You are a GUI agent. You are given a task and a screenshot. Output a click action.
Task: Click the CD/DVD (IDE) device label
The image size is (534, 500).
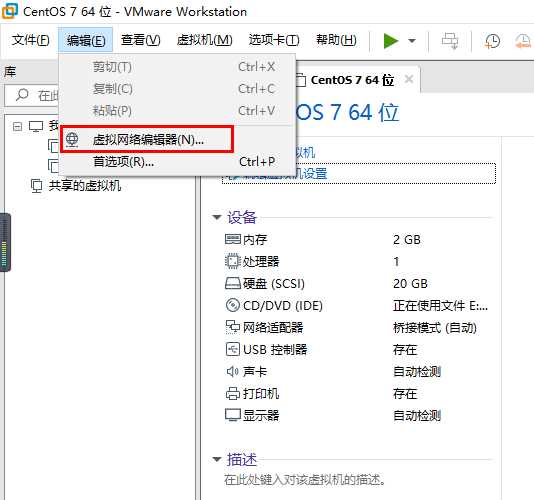(283, 306)
